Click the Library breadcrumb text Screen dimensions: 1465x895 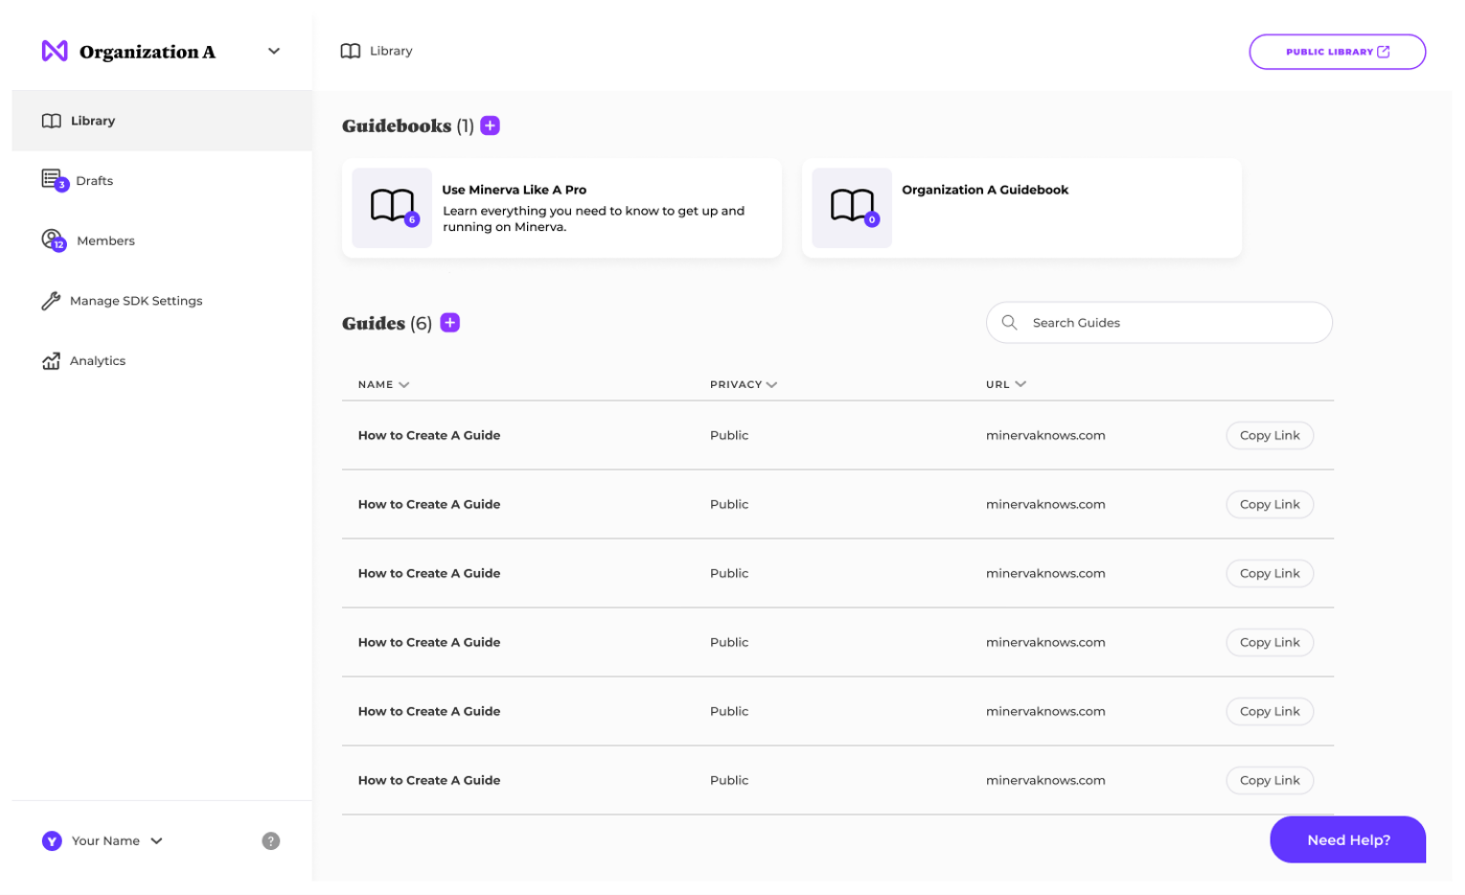pos(391,51)
